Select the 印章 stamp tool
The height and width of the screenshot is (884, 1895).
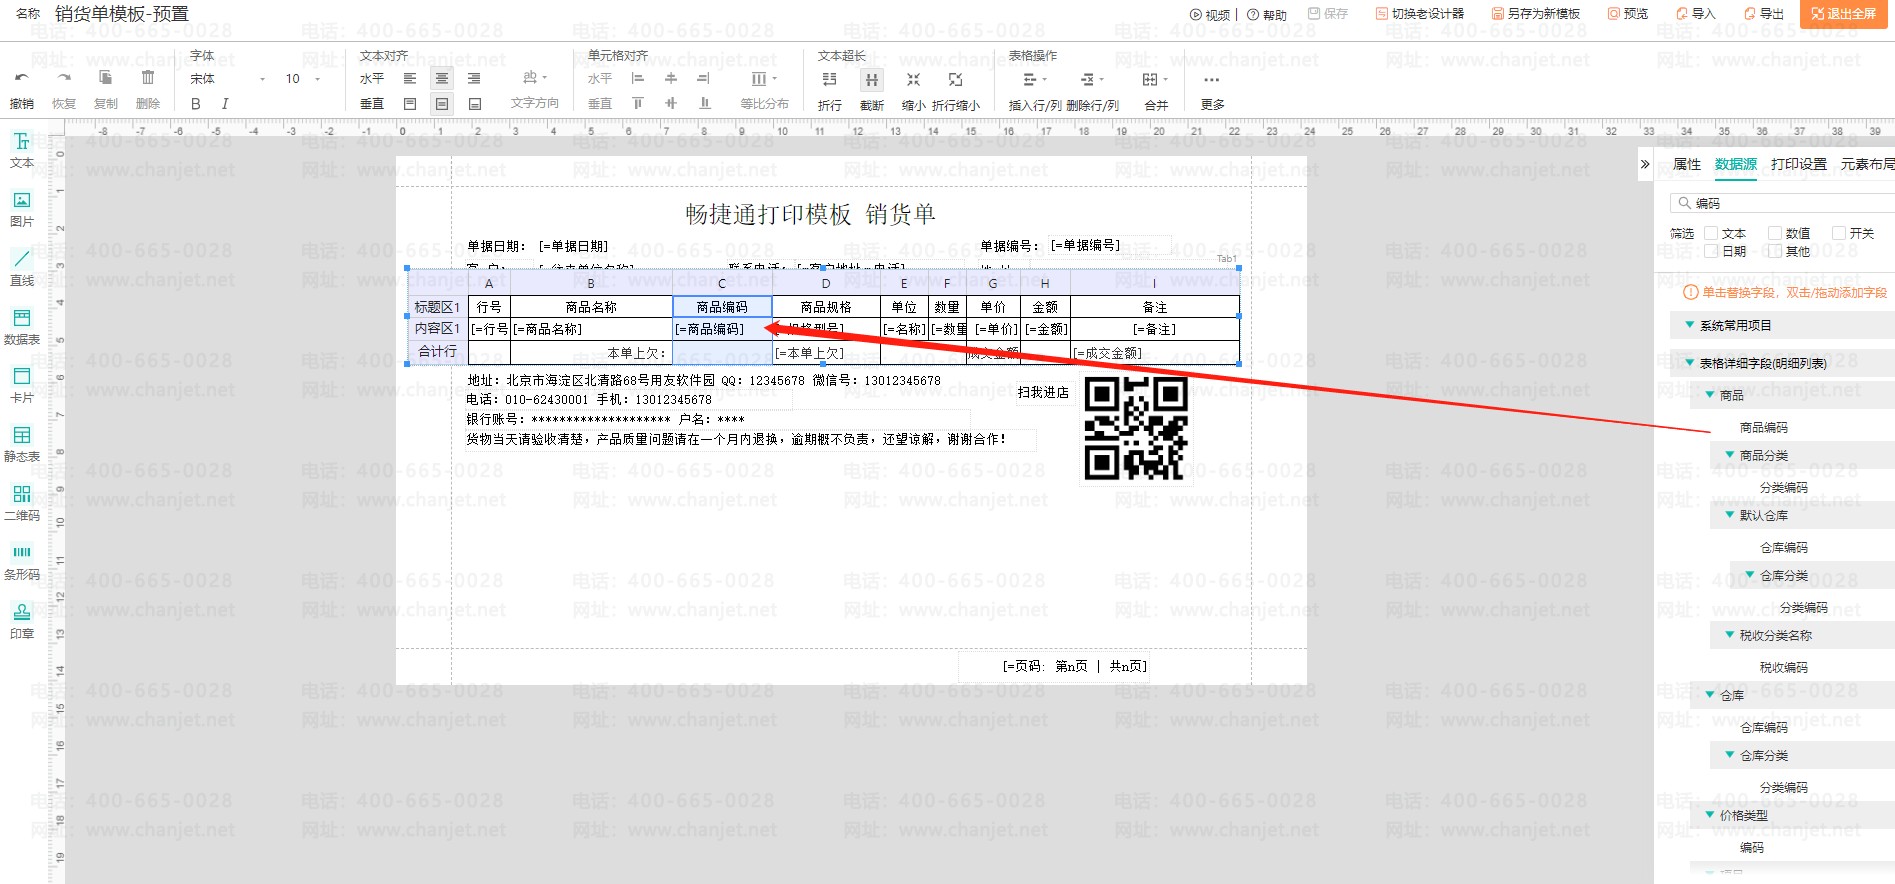pyautogui.click(x=22, y=620)
